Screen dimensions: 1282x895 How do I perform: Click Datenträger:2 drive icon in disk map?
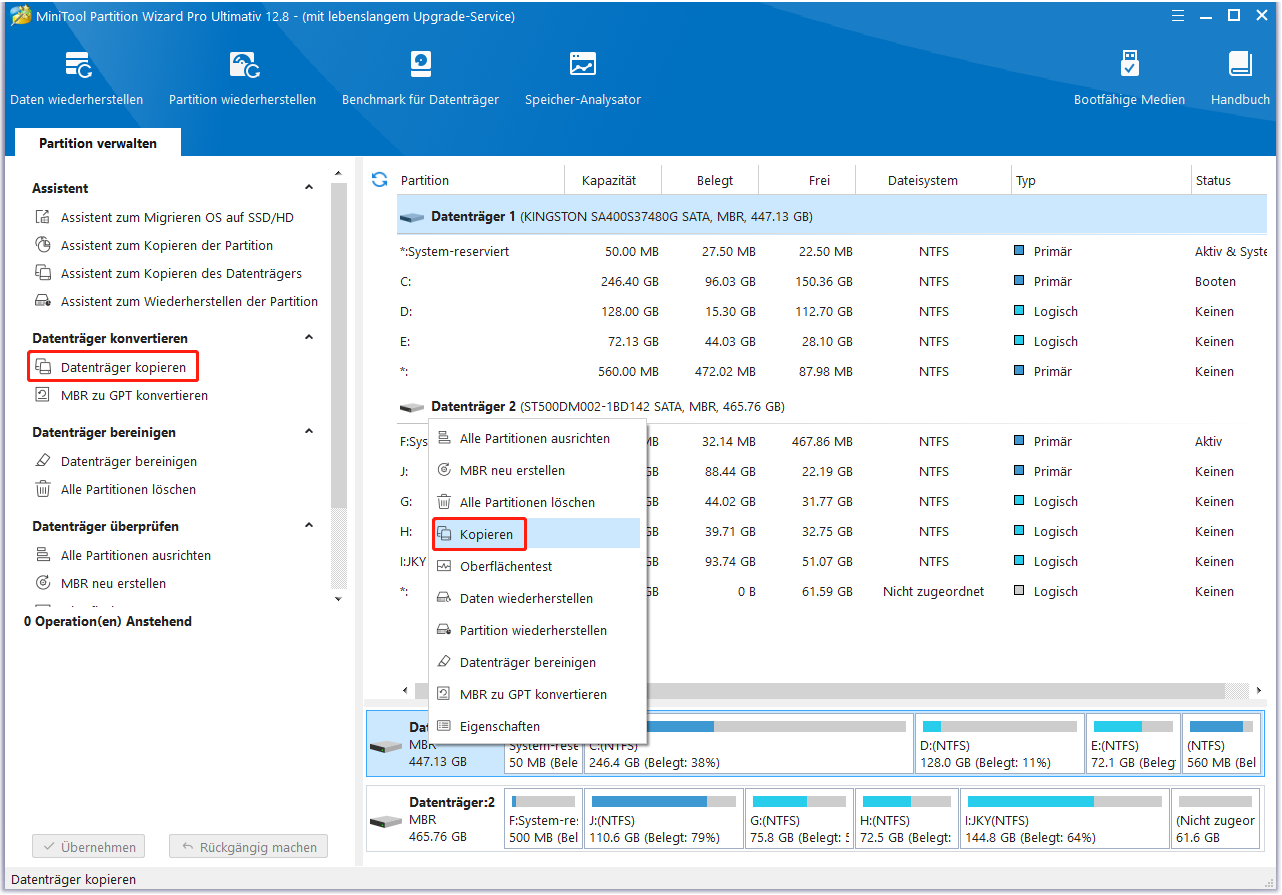tap(385, 822)
